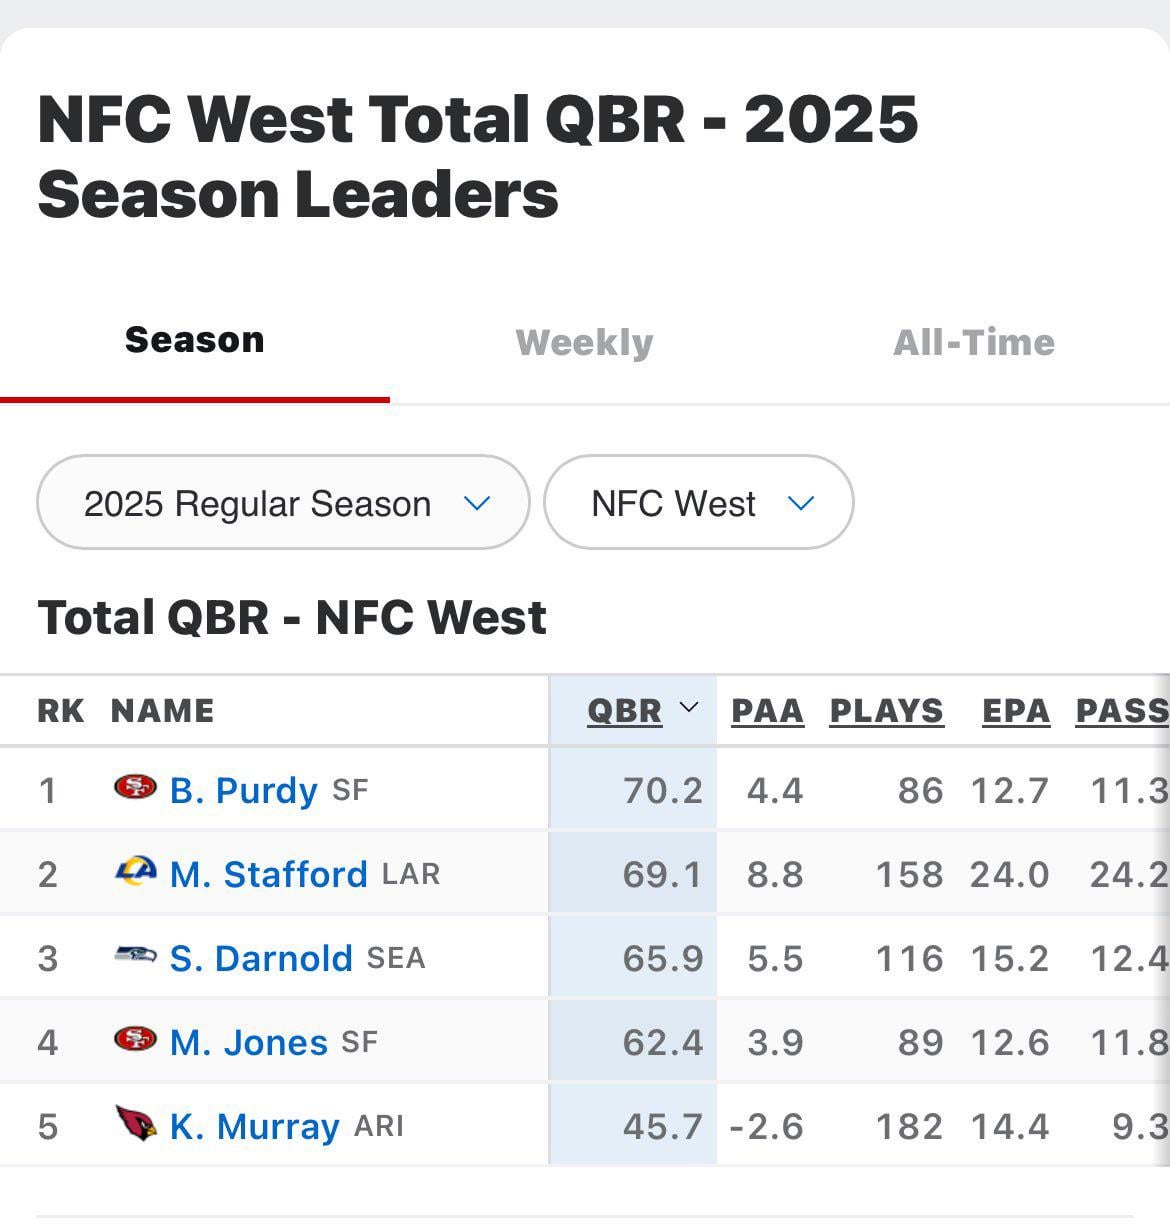Expand the NFC West division dropdown
This screenshot has height=1232, width=1170.
point(698,503)
